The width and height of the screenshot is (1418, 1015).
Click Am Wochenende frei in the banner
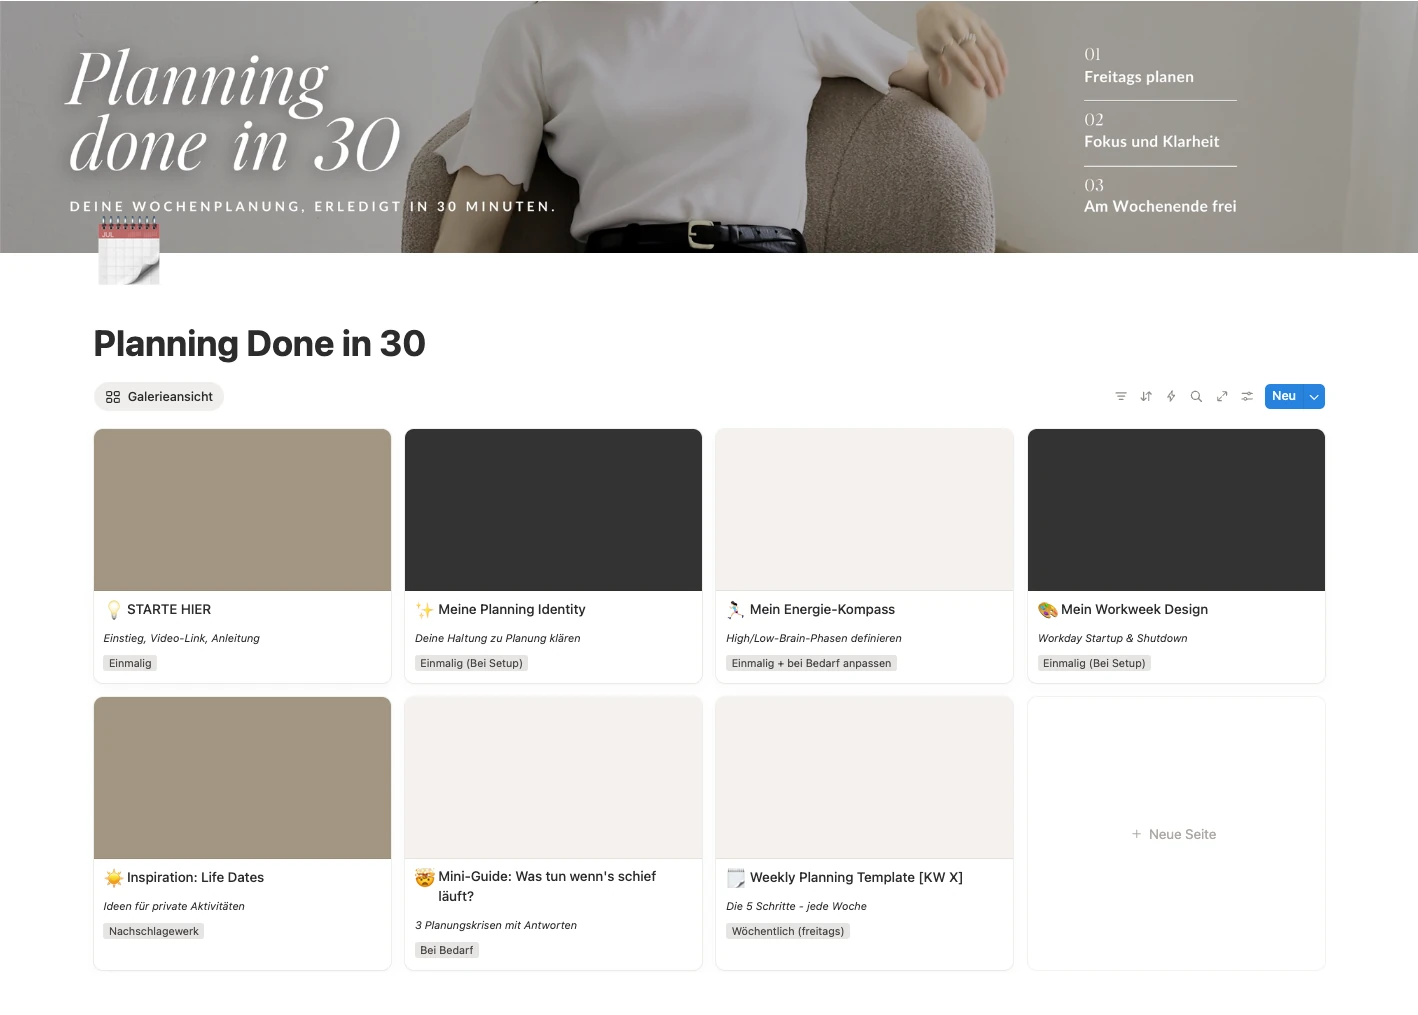(x=1160, y=206)
